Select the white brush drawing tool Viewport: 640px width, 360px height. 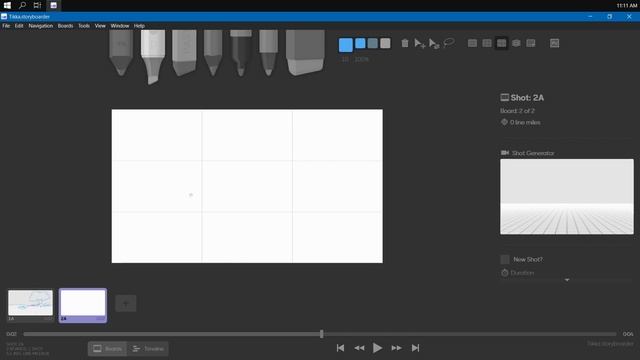153,57
